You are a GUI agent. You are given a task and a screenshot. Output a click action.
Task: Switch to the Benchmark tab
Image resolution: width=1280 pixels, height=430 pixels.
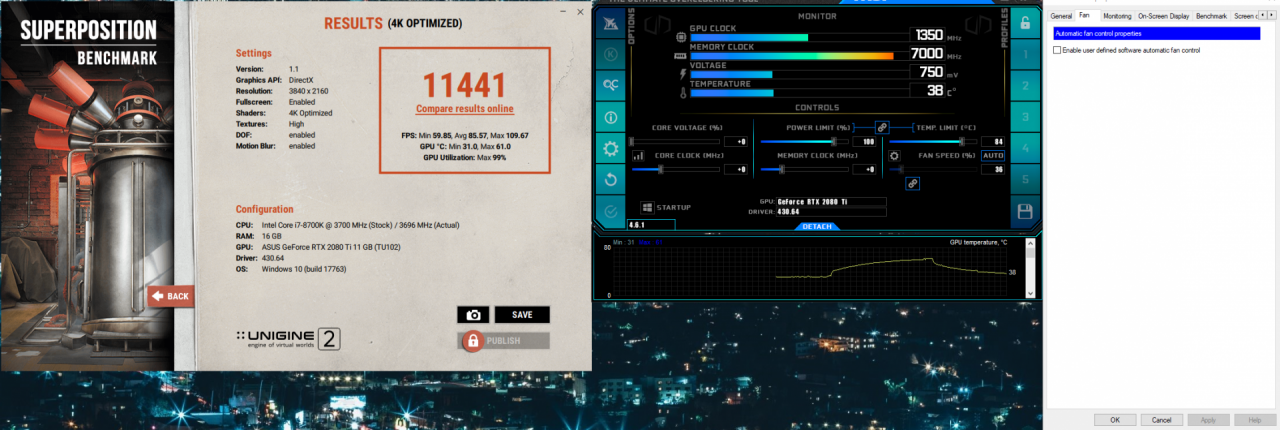click(x=1211, y=16)
